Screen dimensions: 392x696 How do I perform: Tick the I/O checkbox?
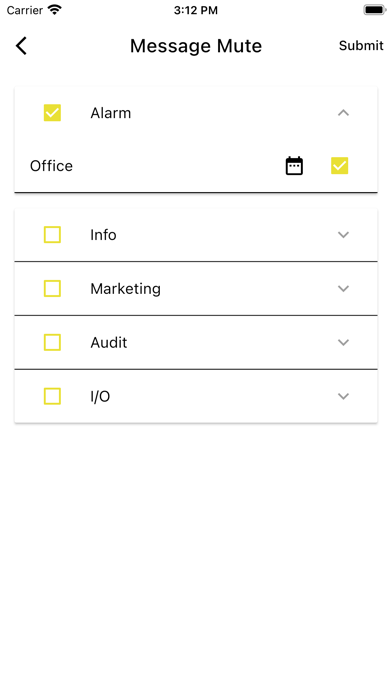point(52,396)
